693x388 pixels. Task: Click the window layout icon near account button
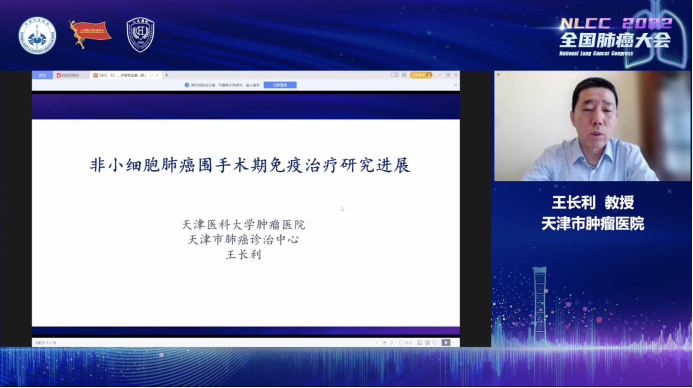[x=395, y=75]
